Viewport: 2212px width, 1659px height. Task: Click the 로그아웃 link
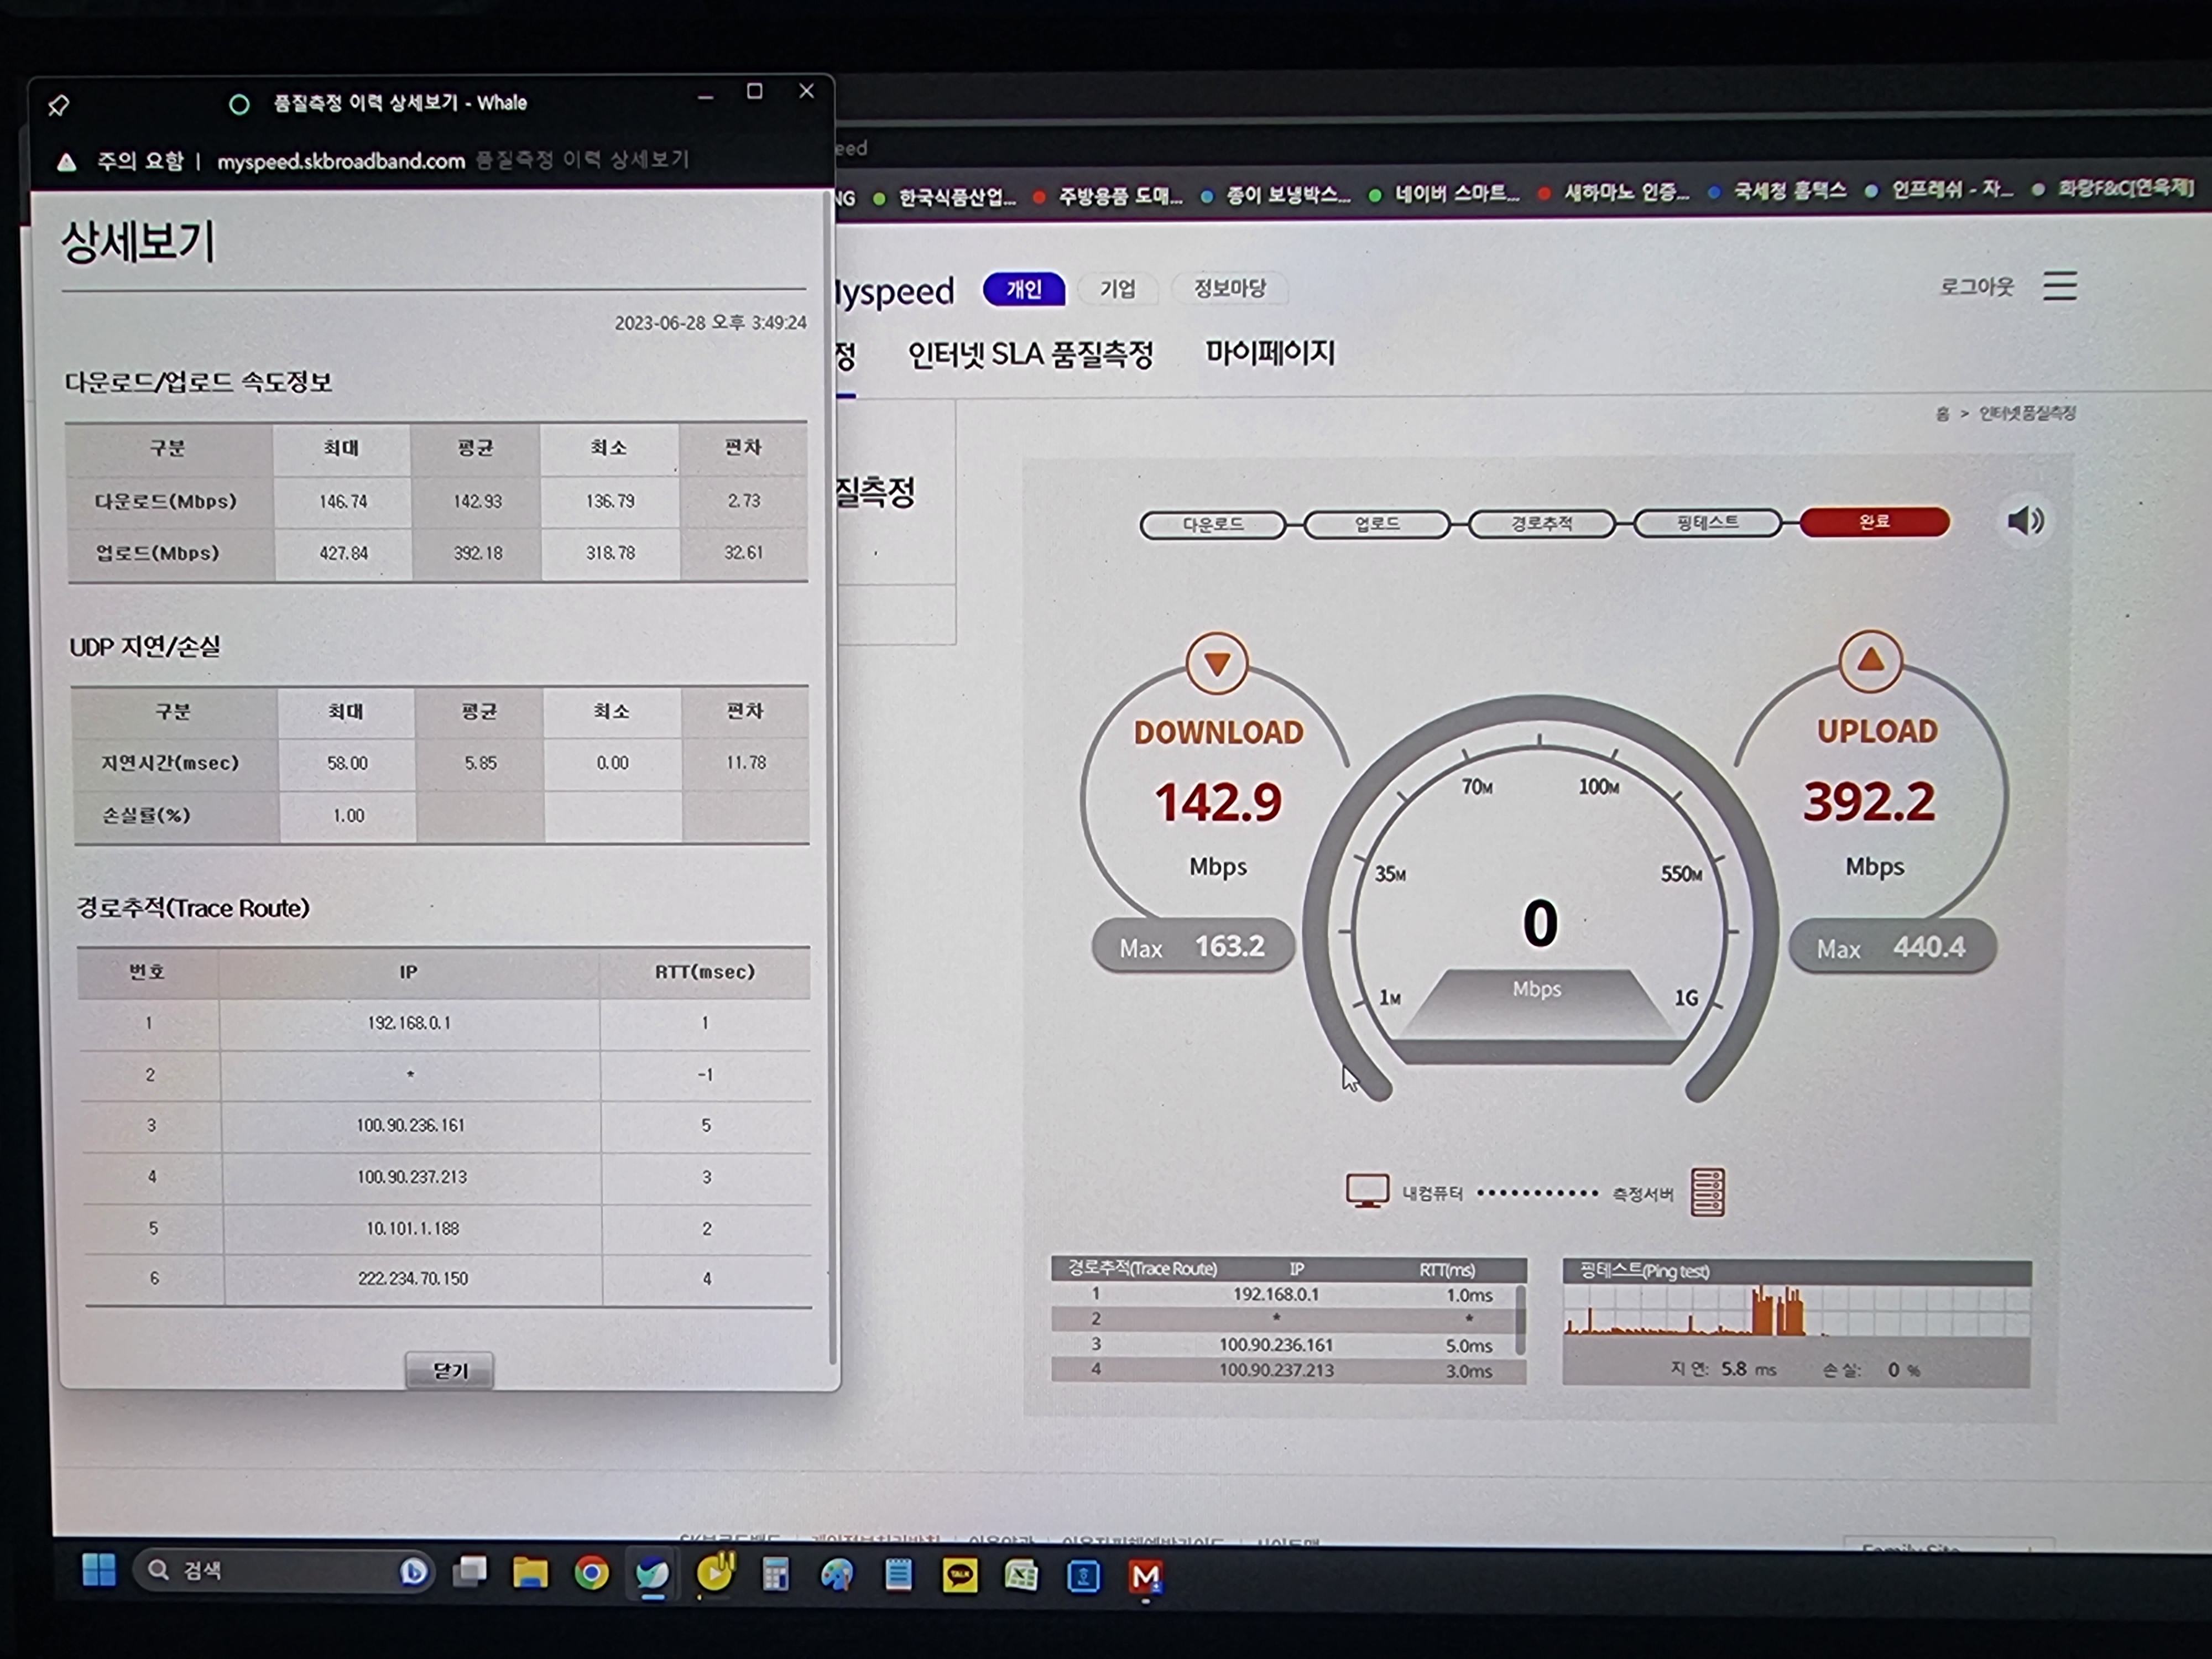[x=1976, y=286]
